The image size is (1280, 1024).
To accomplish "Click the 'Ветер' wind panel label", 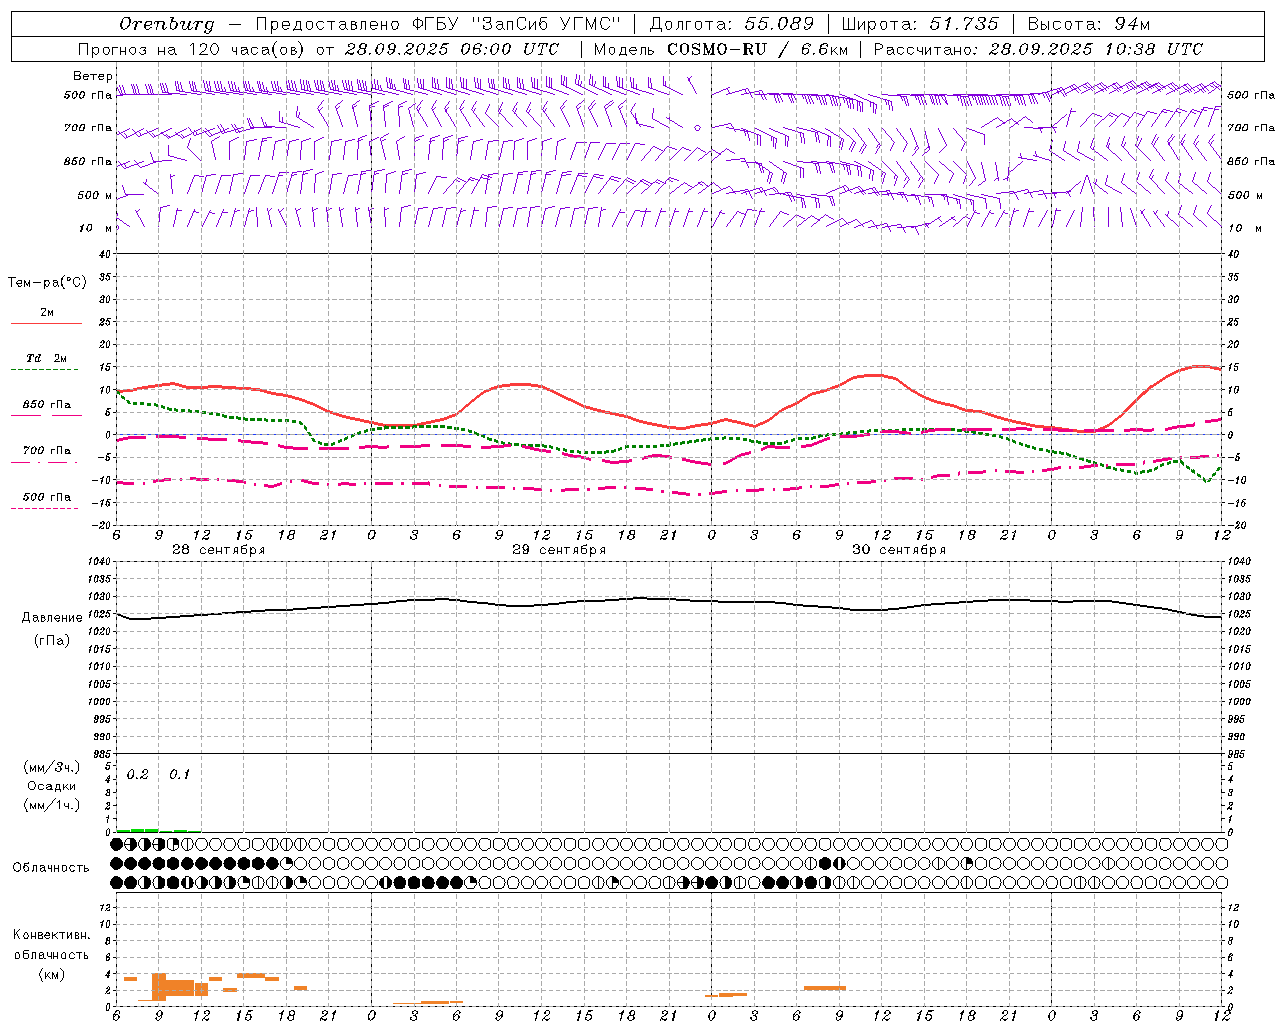I will [93, 76].
